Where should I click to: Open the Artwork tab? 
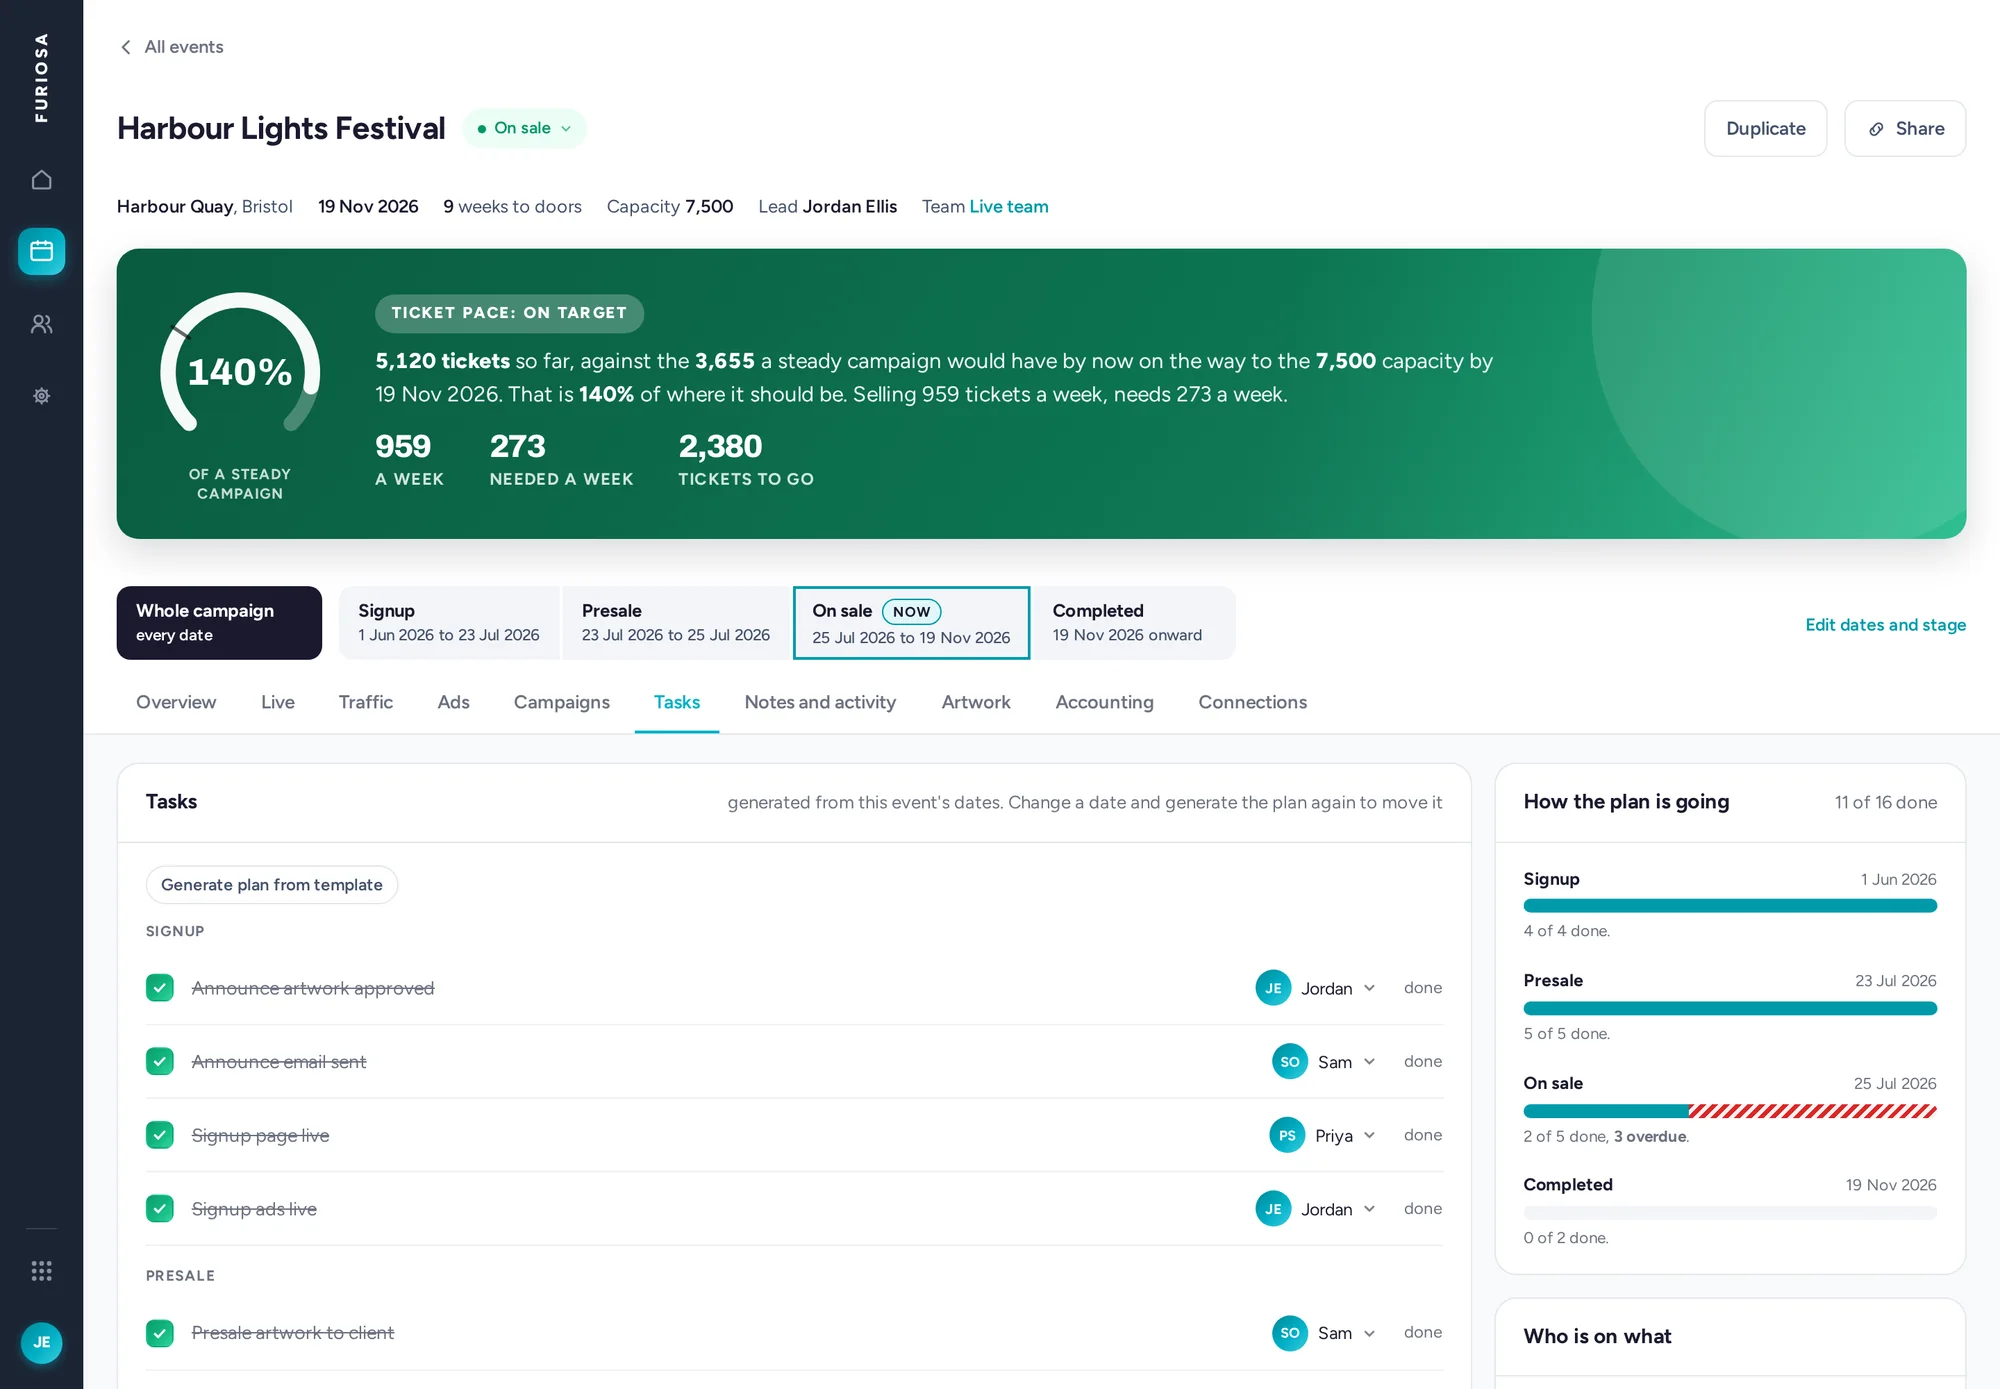(976, 702)
